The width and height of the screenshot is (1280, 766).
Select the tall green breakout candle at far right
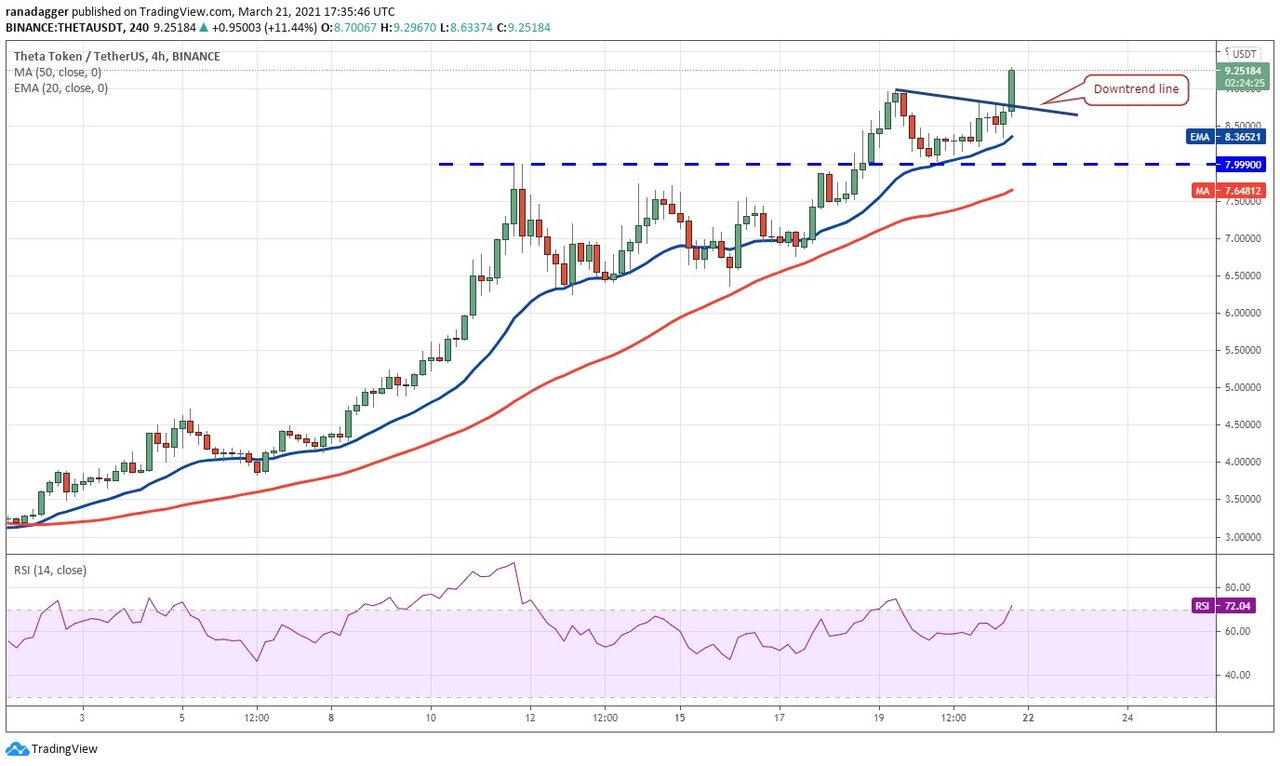(x=1012, y=90)
